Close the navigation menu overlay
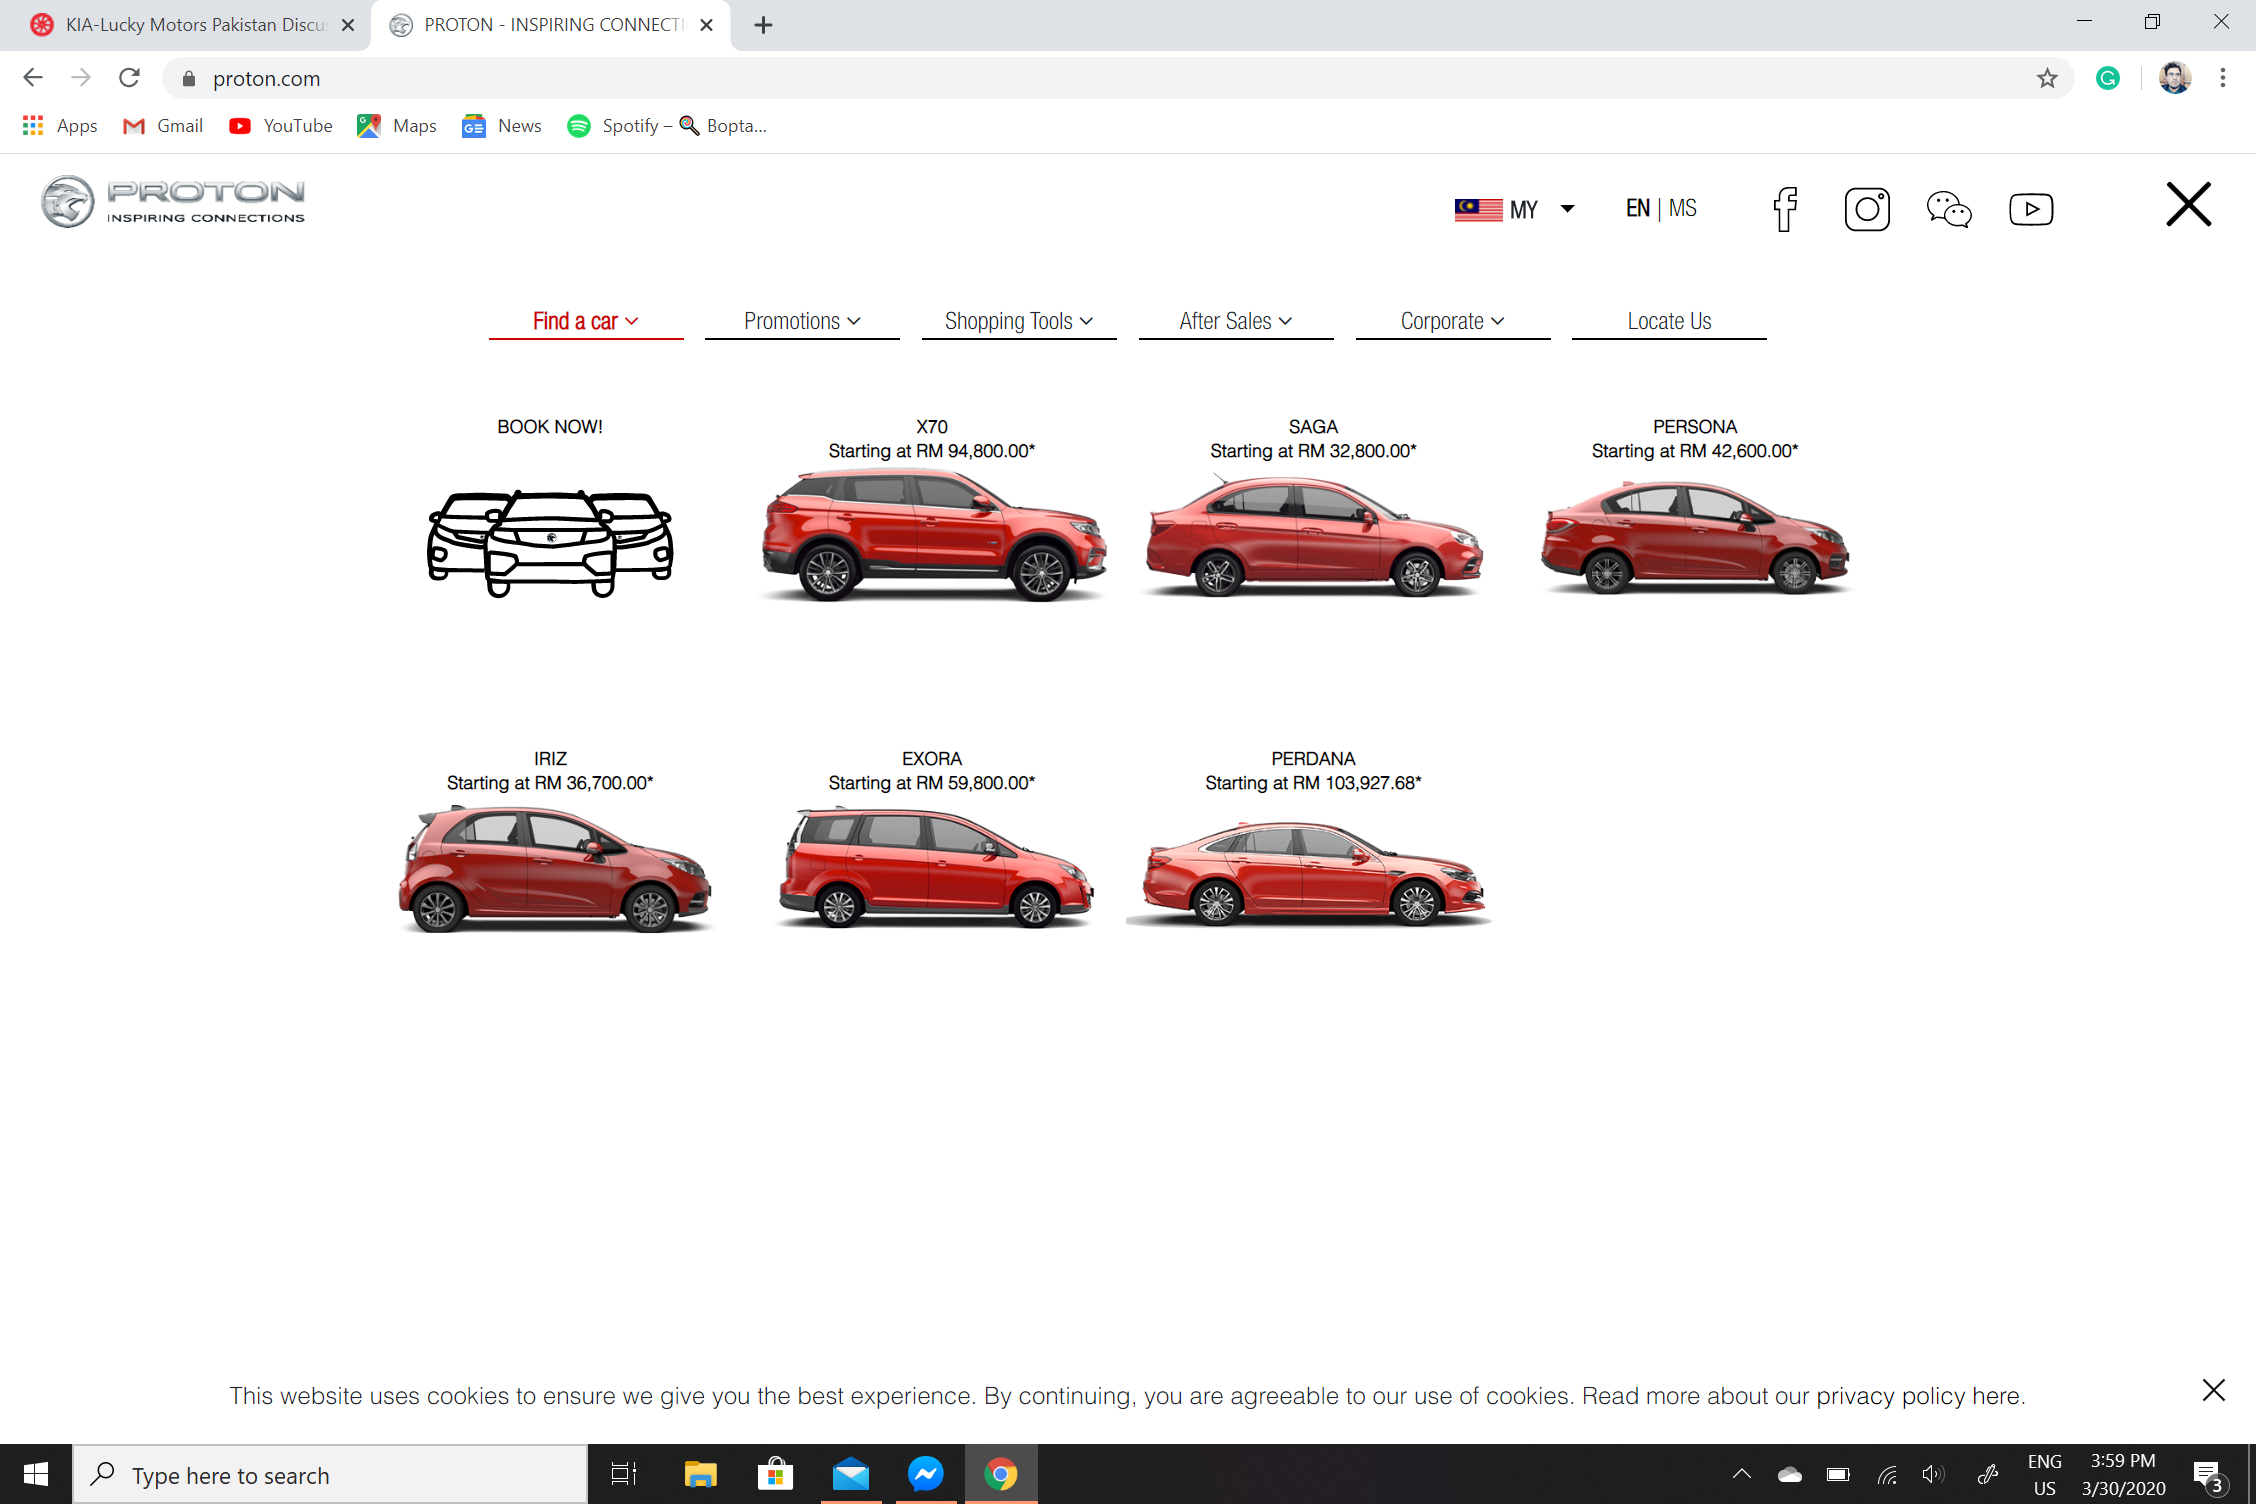The height and width of the screenshot is (1504, 2256). point(2188,204)
